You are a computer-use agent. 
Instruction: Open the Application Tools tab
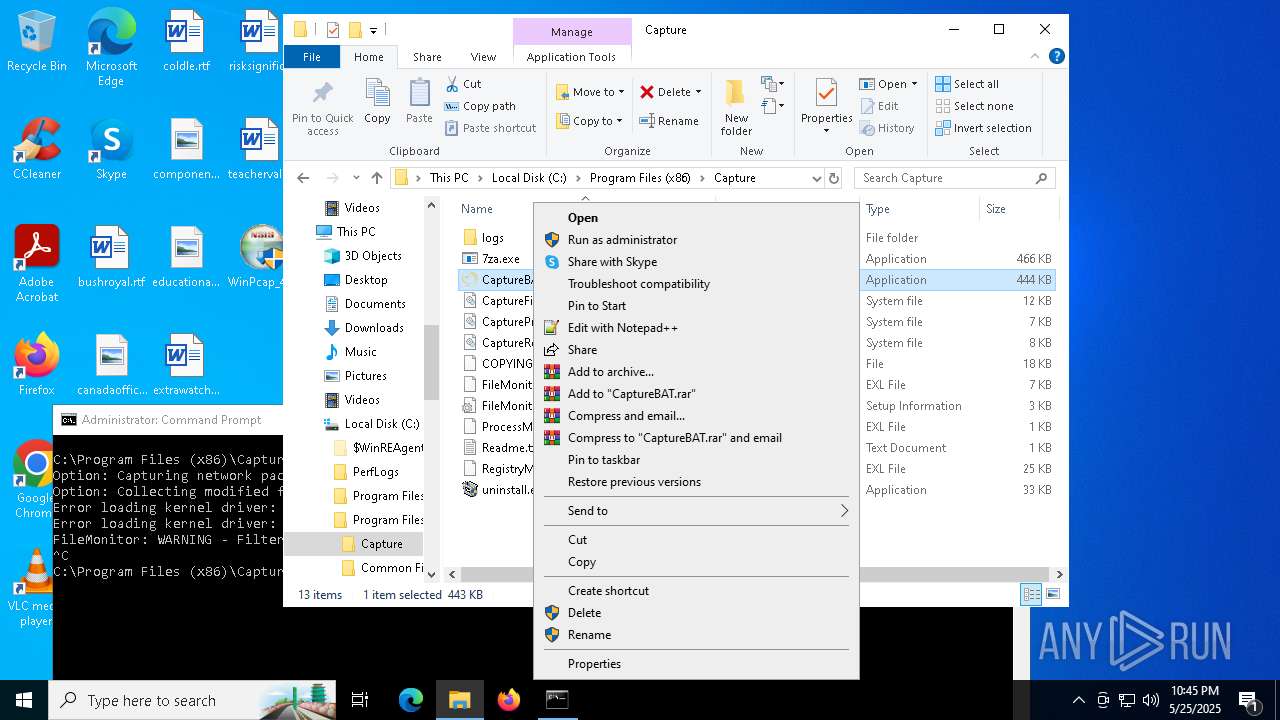pos(571,57)
